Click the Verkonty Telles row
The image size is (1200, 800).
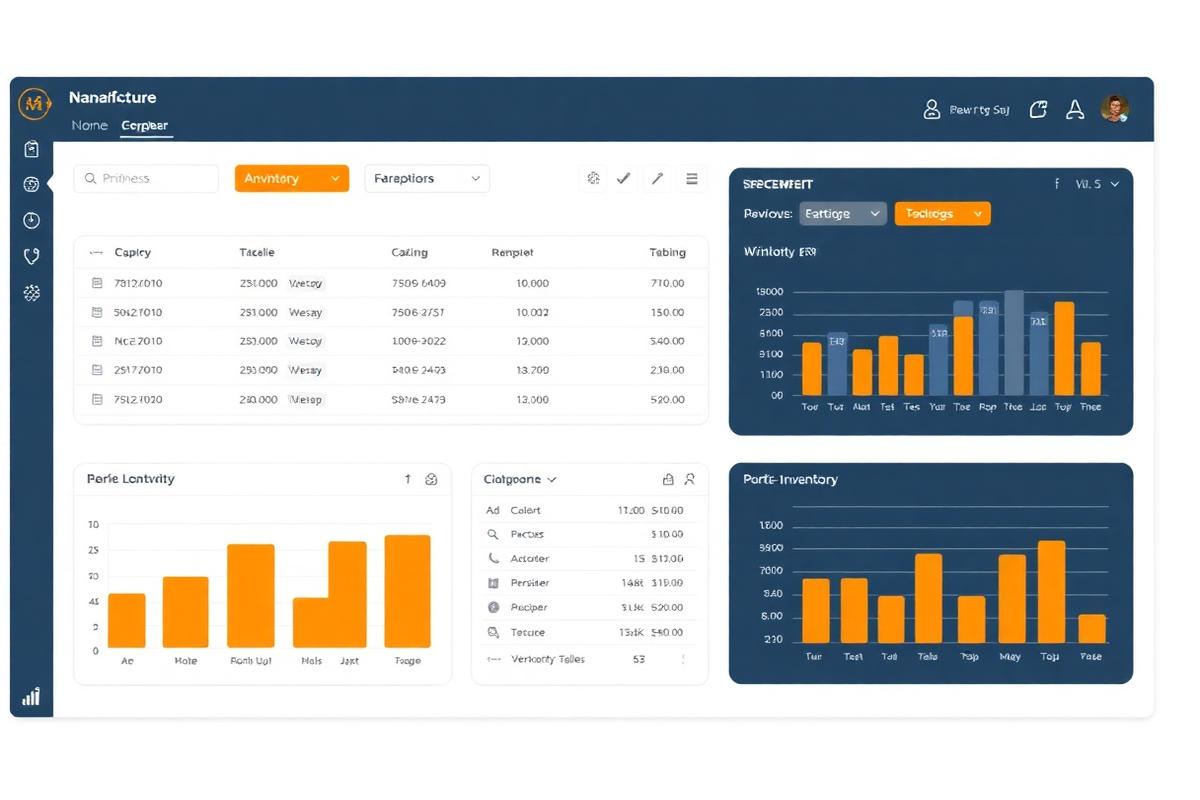pyautogui.click(x=590, y=659)
